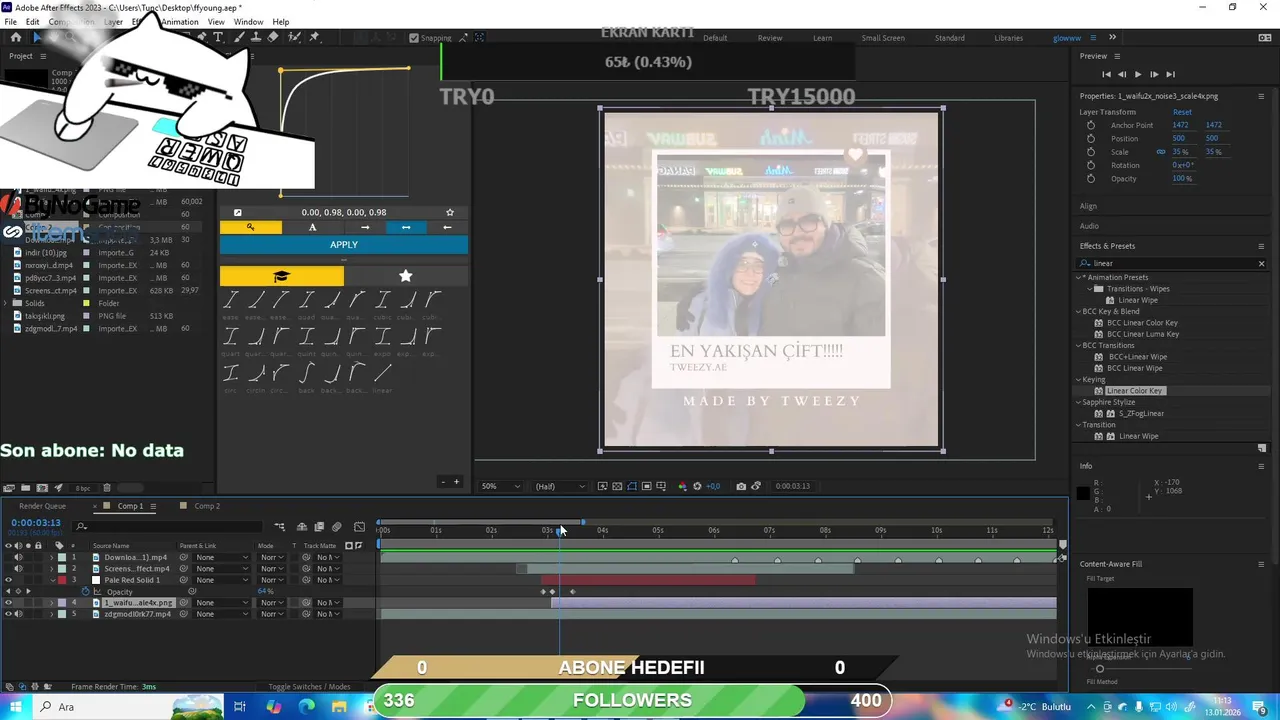This screenshot has height=720, width=1280.
Task: Enable the Frame Blending timeline switch
Action: (x=319, y=527)
